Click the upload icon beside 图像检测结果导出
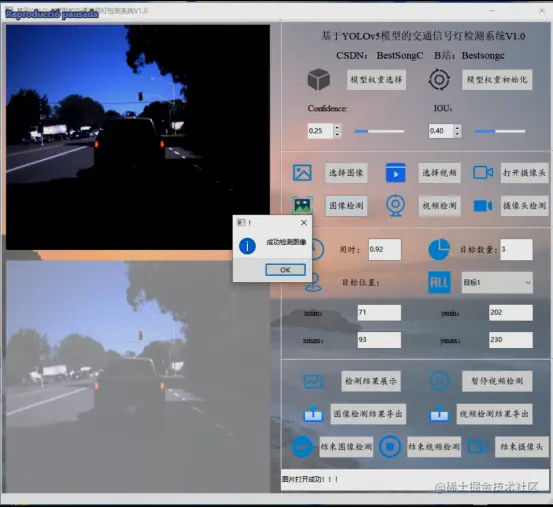 (313, 414)
